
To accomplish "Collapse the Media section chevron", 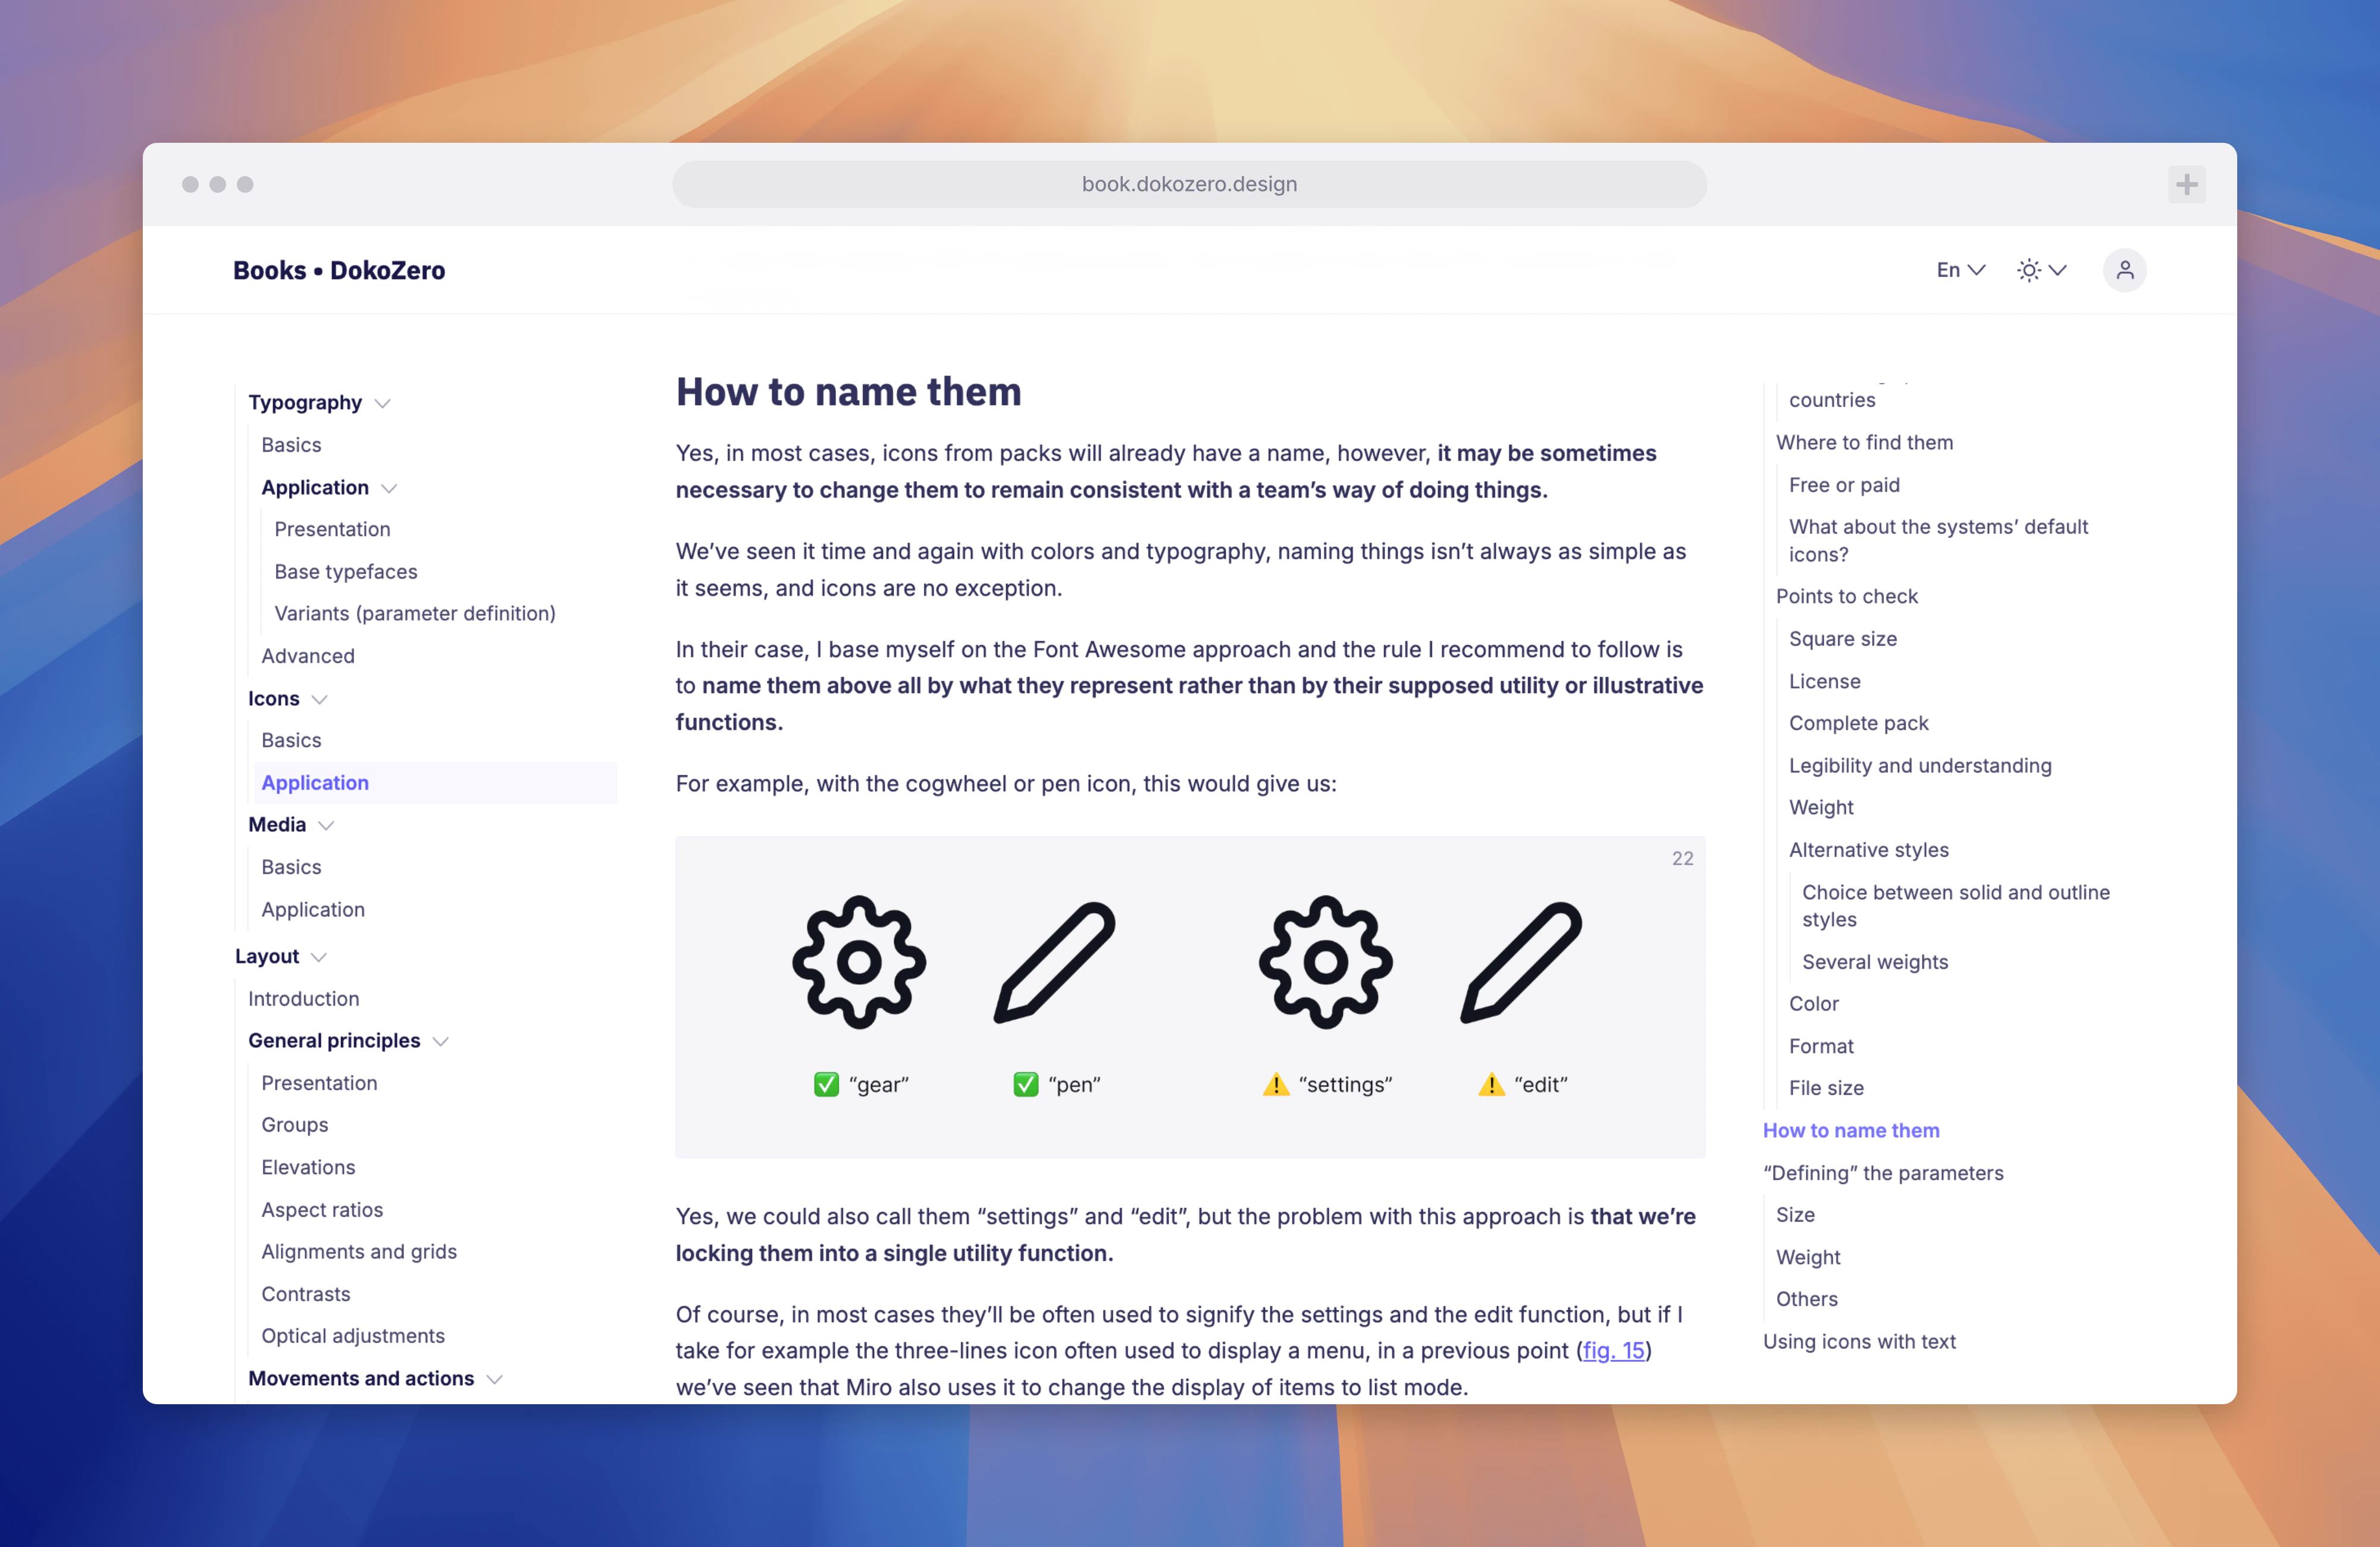I will (x=326, y=825).
